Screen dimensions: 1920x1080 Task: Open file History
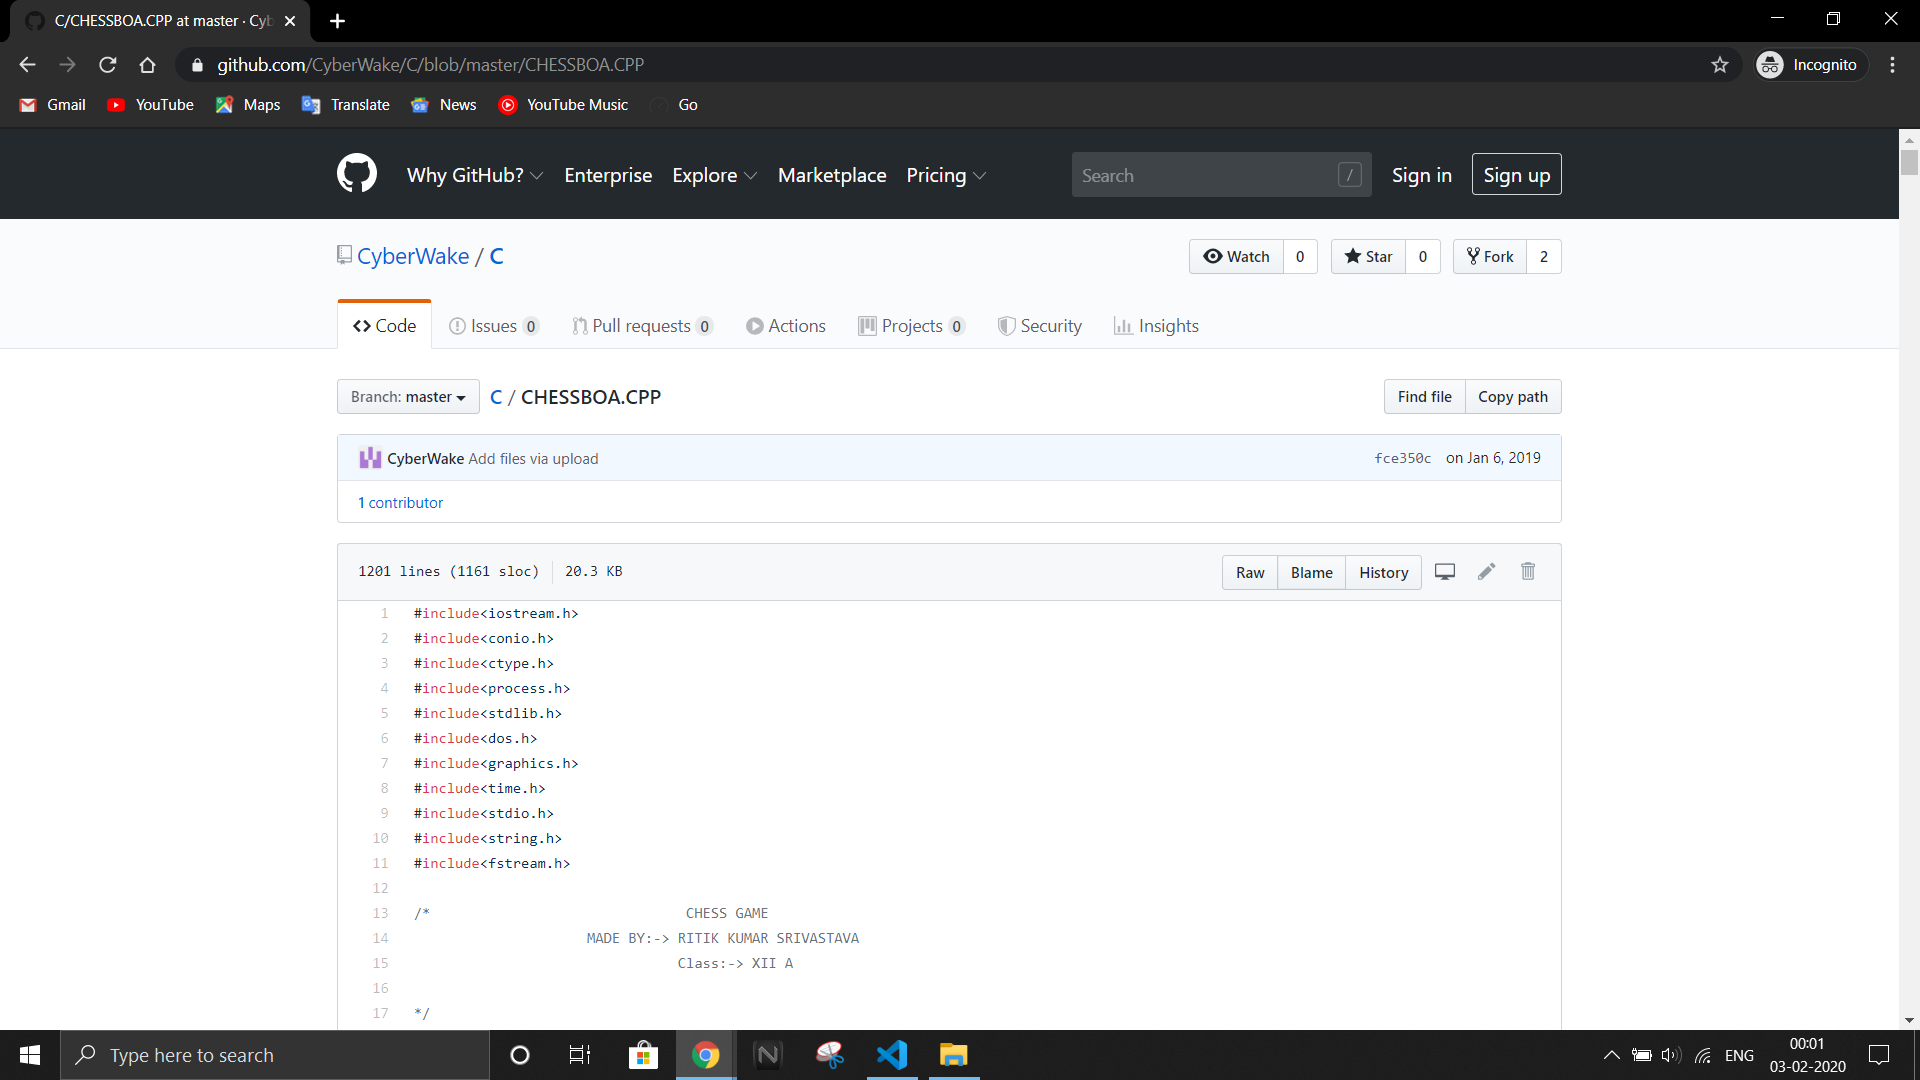click(1383, 573)
